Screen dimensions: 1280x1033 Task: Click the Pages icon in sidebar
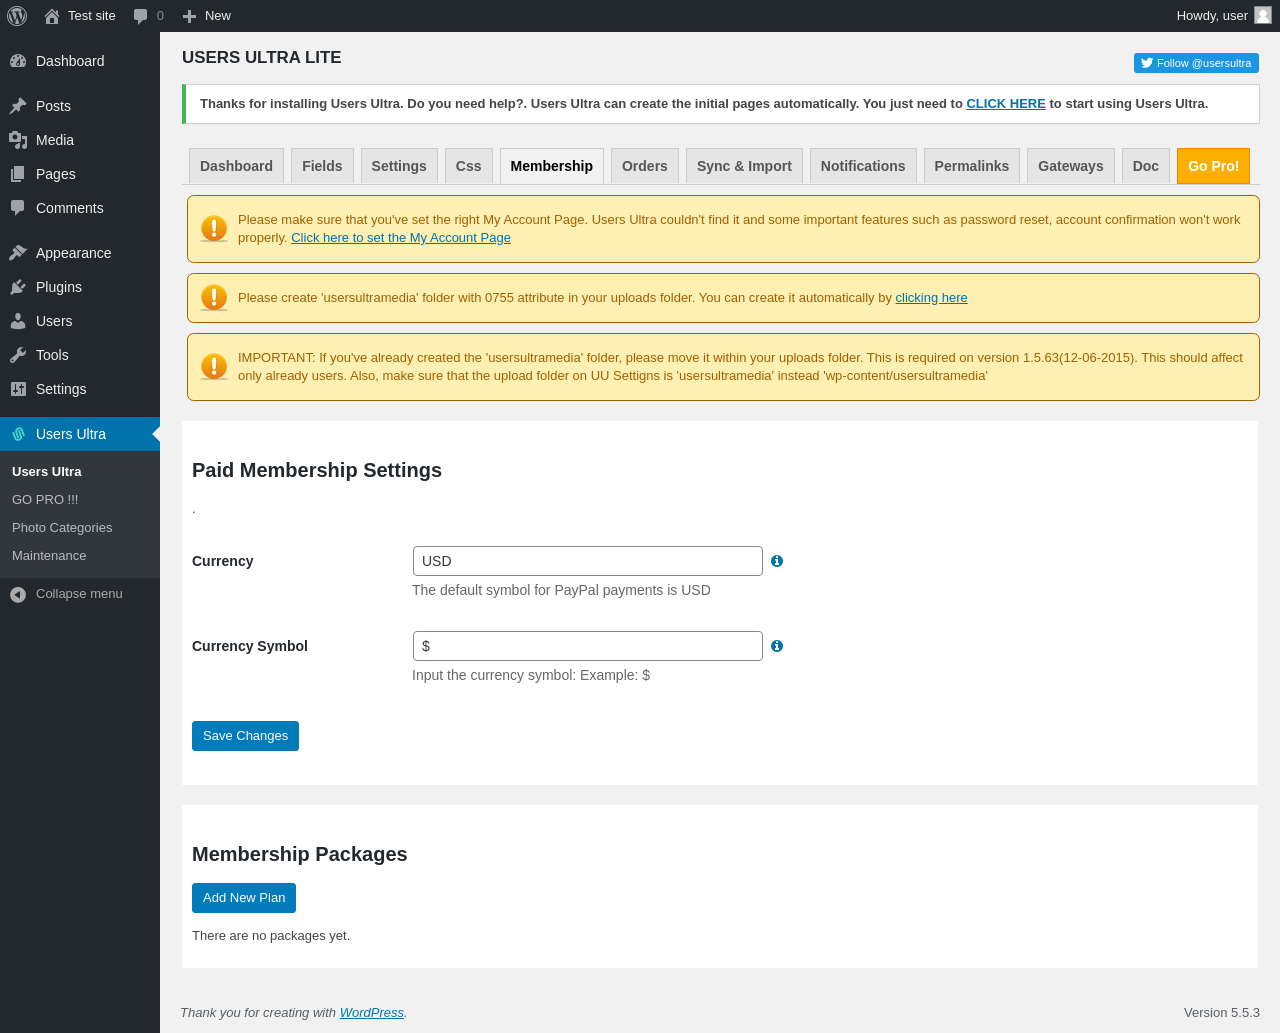[x=18, y=174]
